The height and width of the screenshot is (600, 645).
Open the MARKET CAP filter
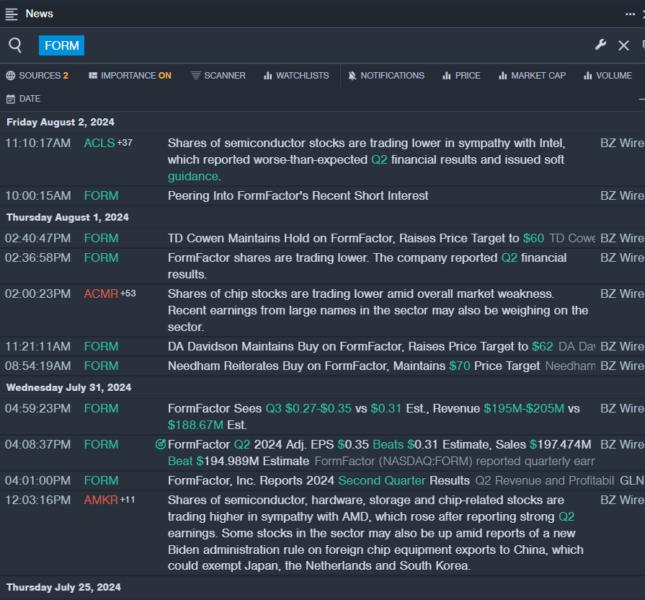pos(532,76)
